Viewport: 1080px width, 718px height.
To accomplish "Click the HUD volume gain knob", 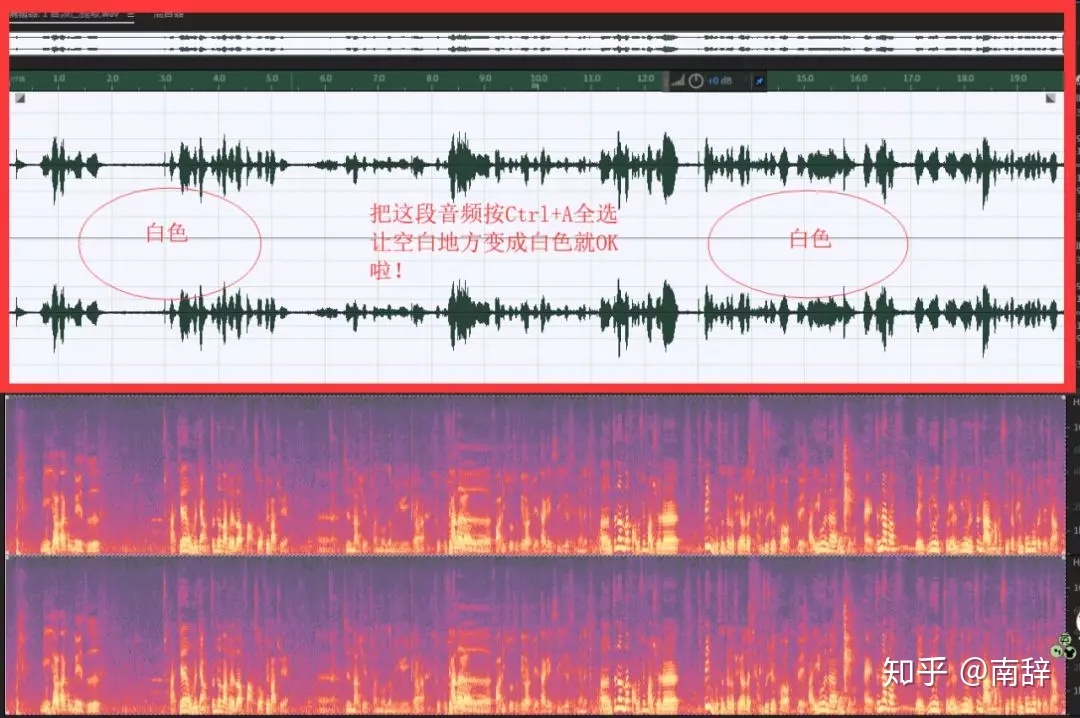I will pos(696,81).
